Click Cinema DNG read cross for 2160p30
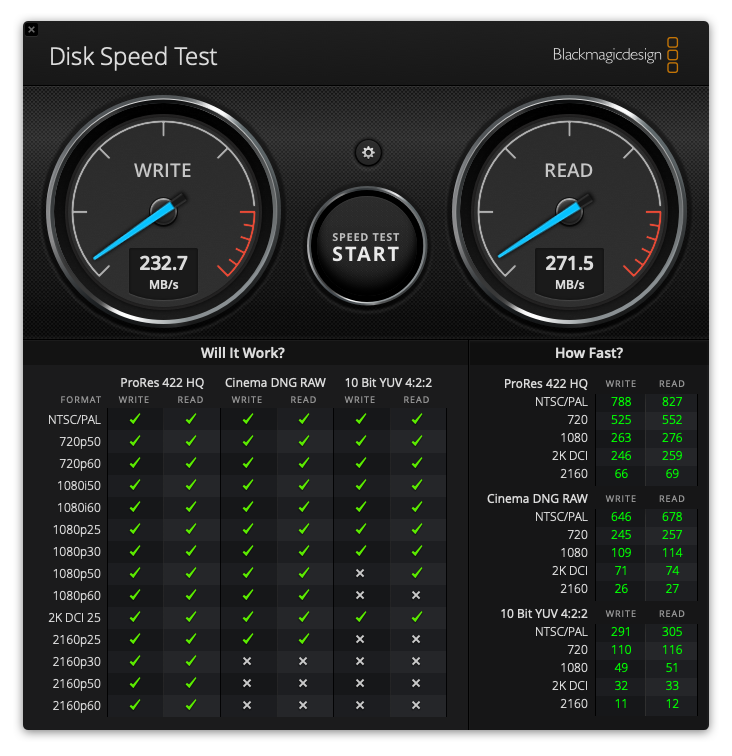 point(303,661)
